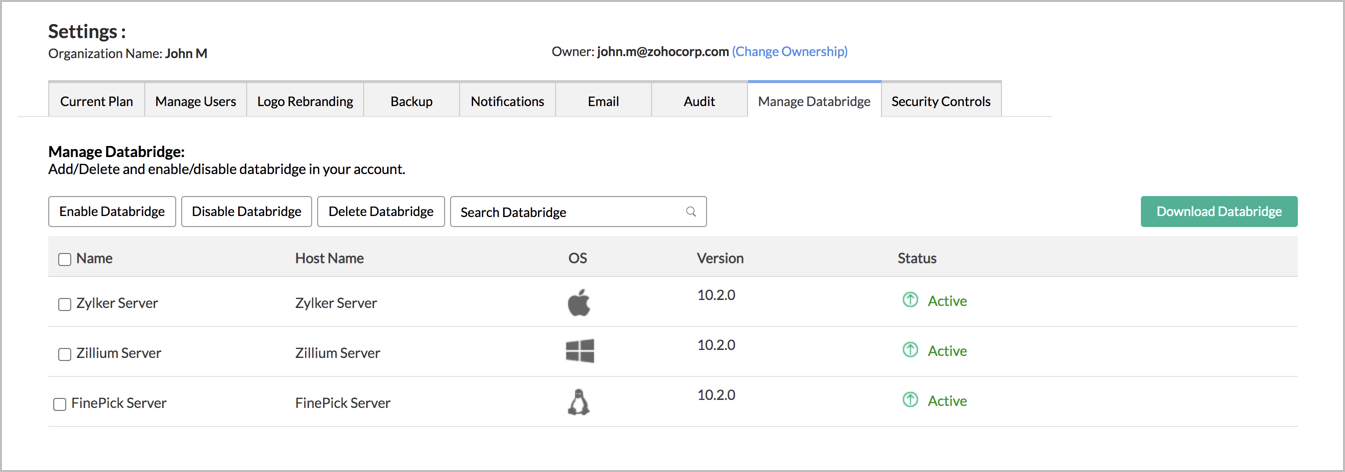Focus the Search Databridge input field
1345x472 pixels.
(565, 212)
